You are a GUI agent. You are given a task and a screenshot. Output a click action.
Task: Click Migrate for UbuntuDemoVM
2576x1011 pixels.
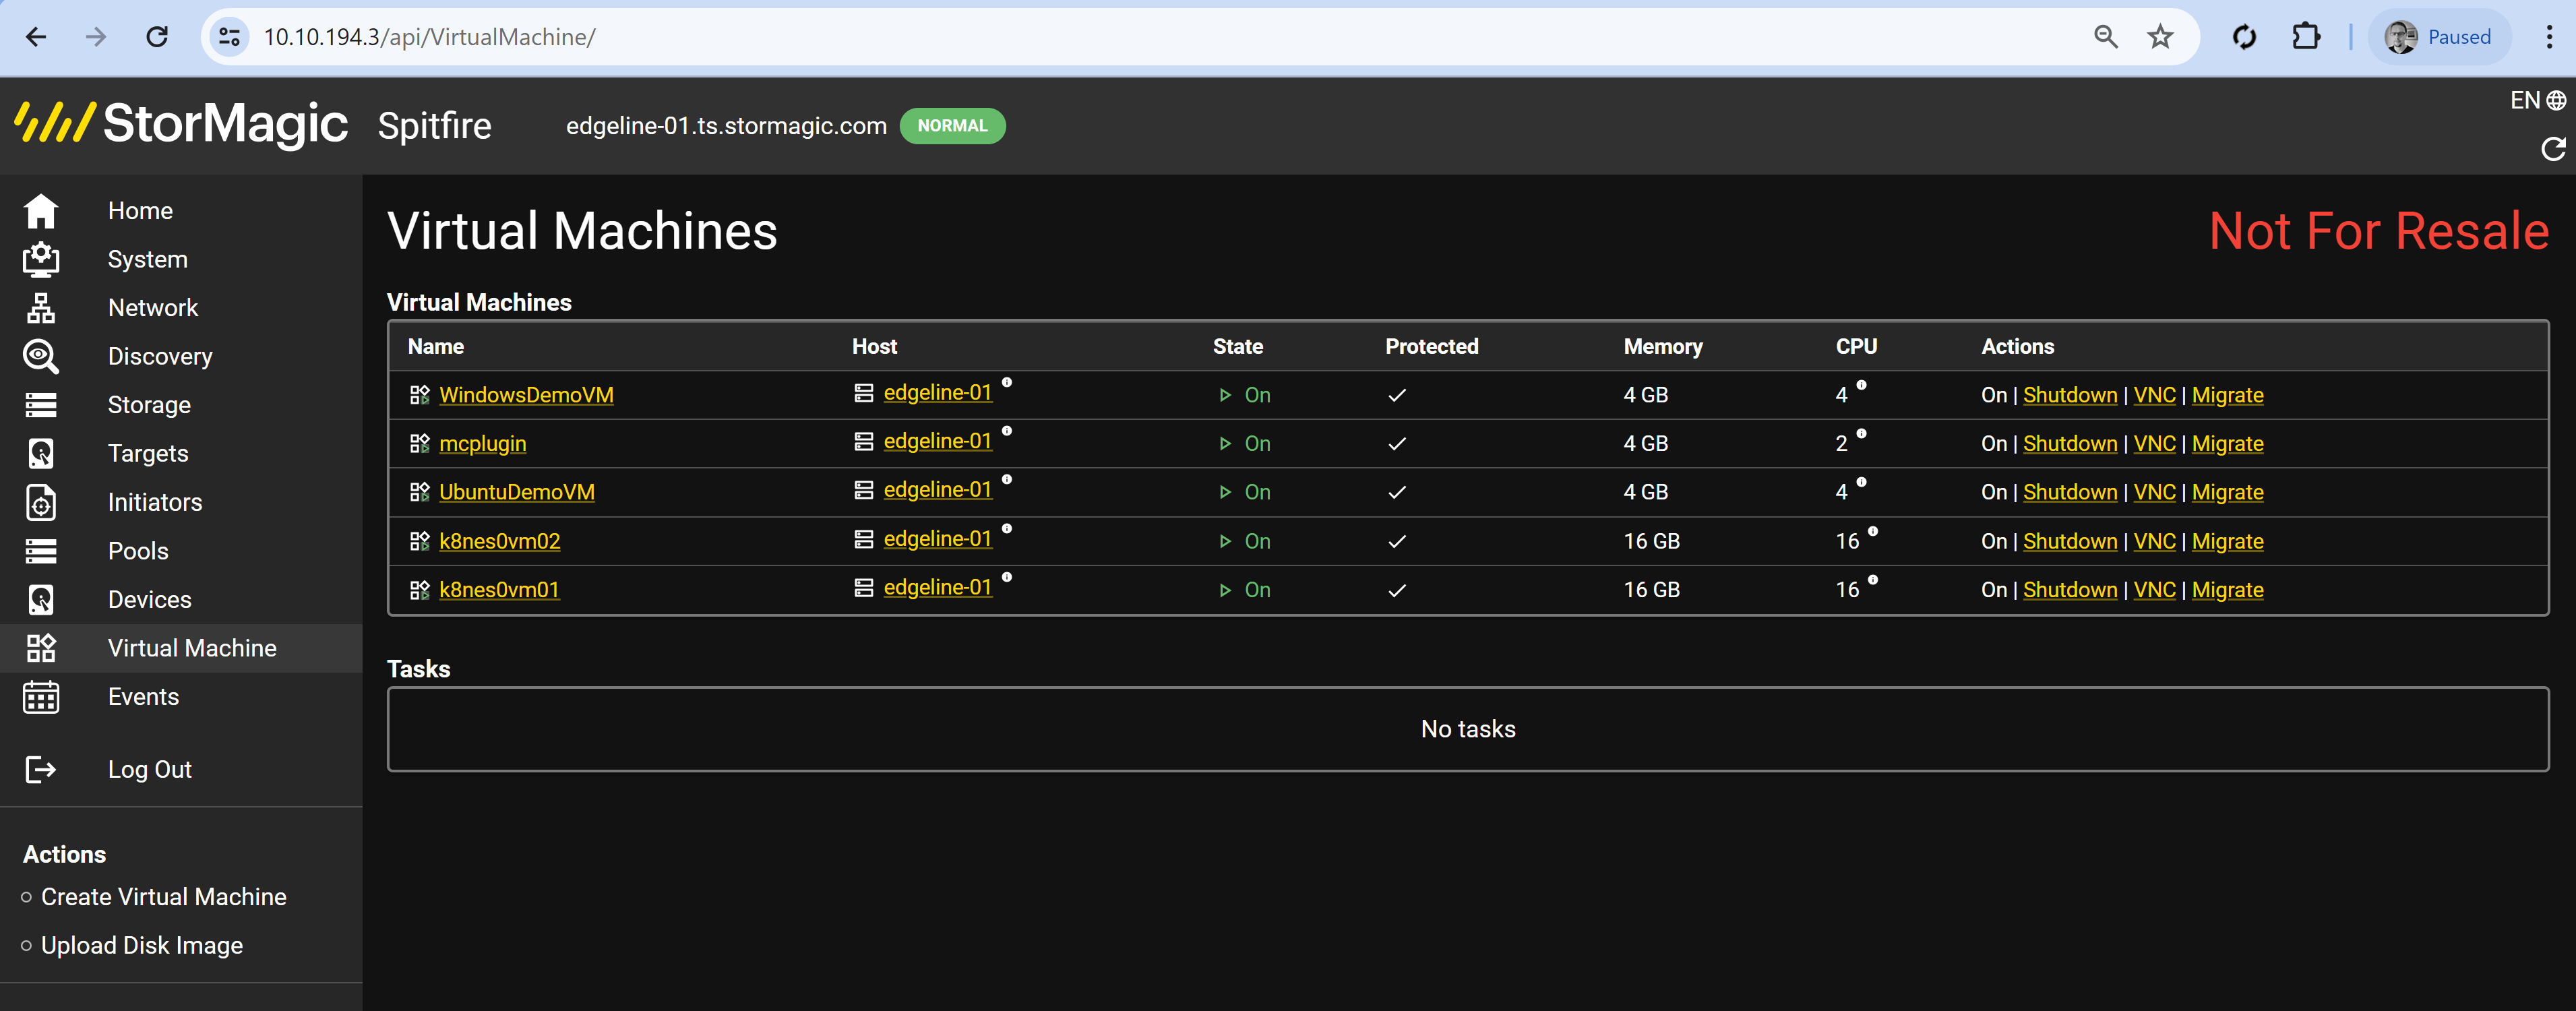click(2227, 492)
